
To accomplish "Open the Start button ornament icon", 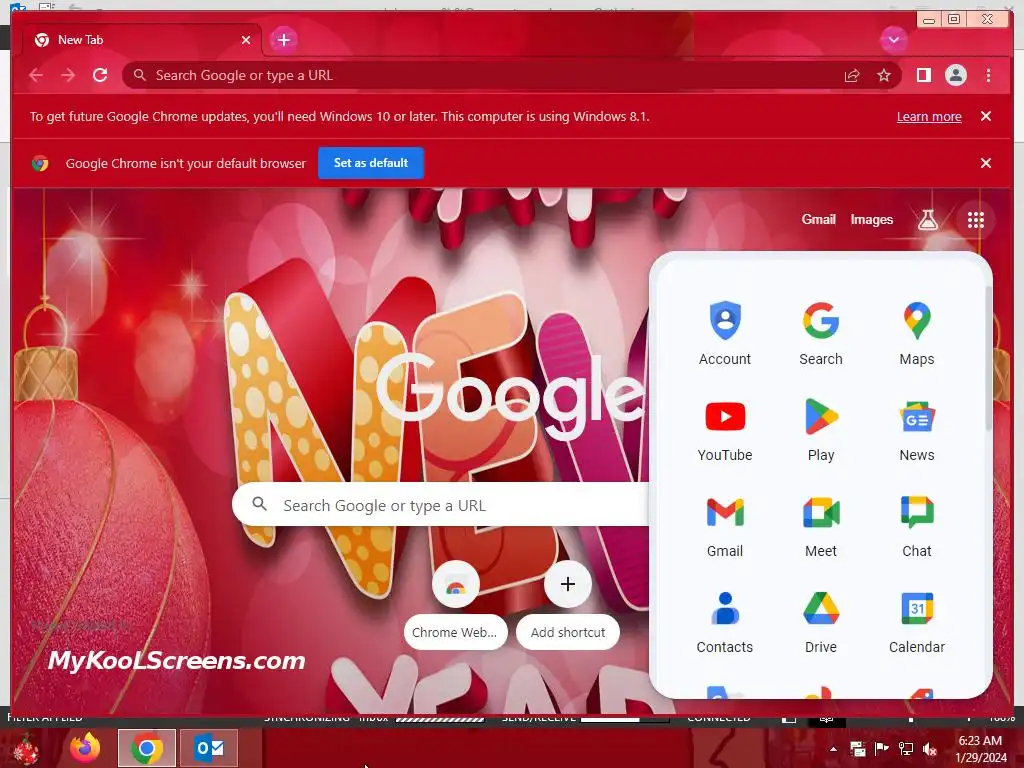I will (x=25, y=749).
